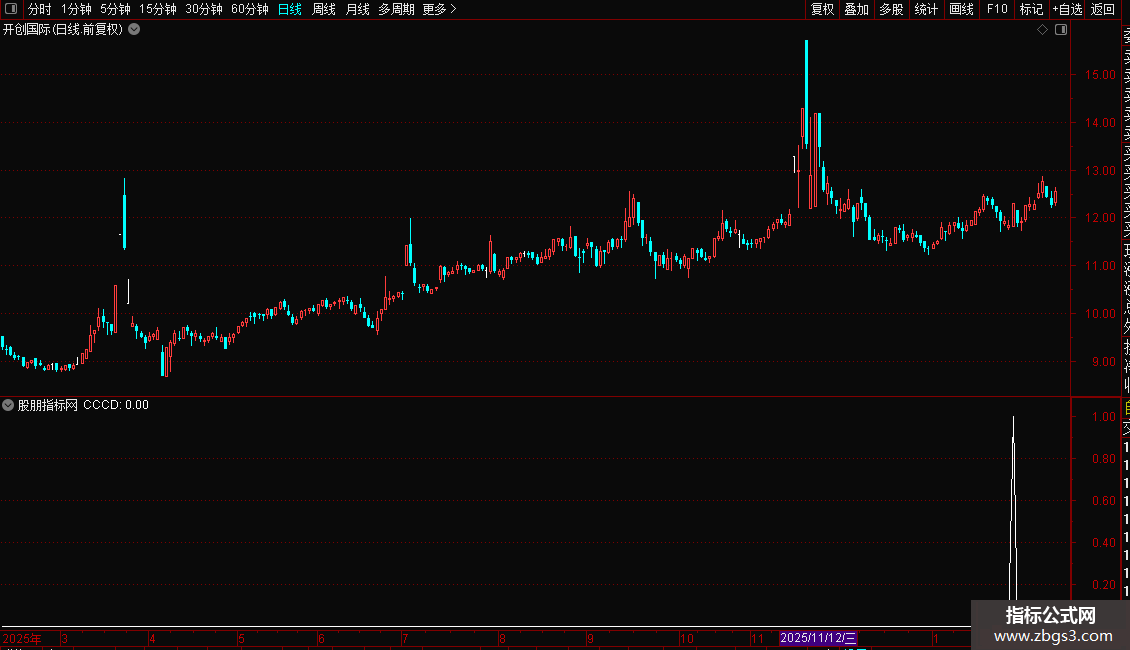The width and height of the screenshot is (1130, 650).
Task: Switch to 日线 daily chart
Action: (290, 9)
